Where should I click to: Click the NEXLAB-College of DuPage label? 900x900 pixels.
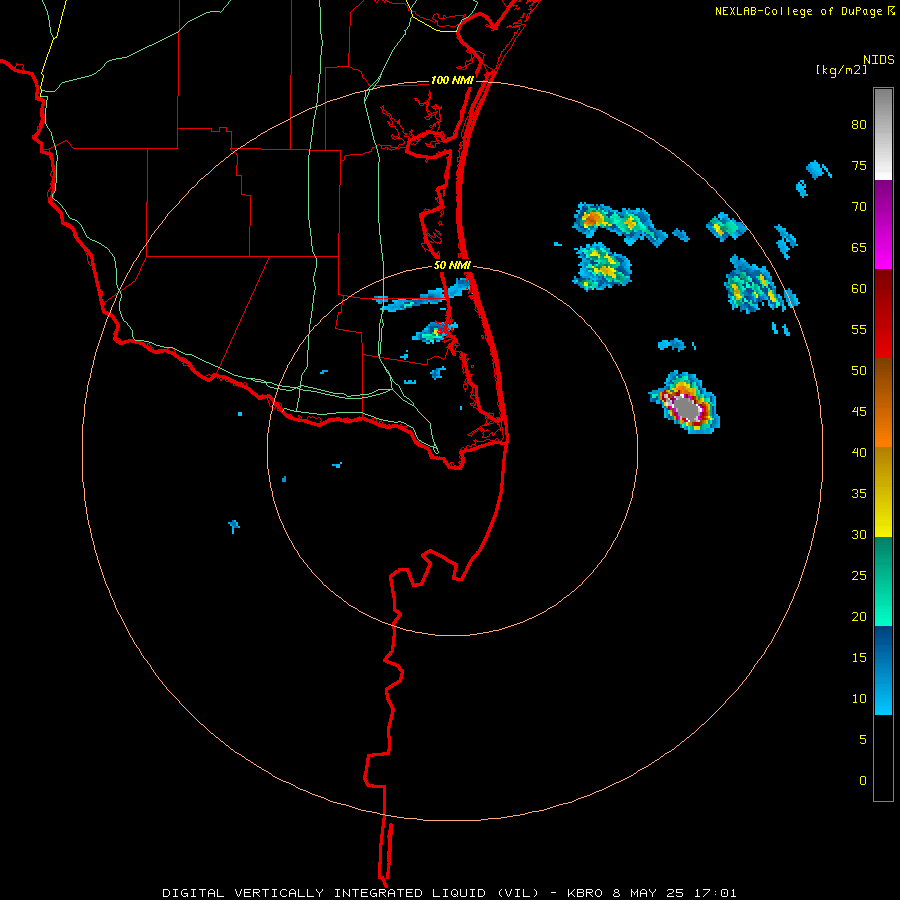[798, 11]
